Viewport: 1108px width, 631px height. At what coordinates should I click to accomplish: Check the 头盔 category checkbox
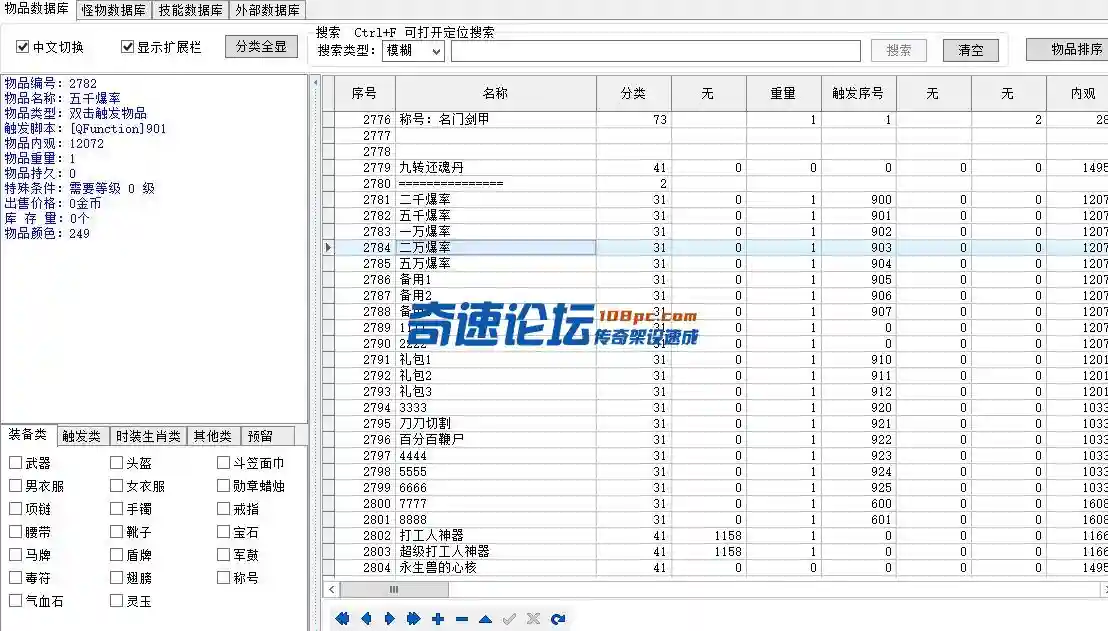pos(117,463)
